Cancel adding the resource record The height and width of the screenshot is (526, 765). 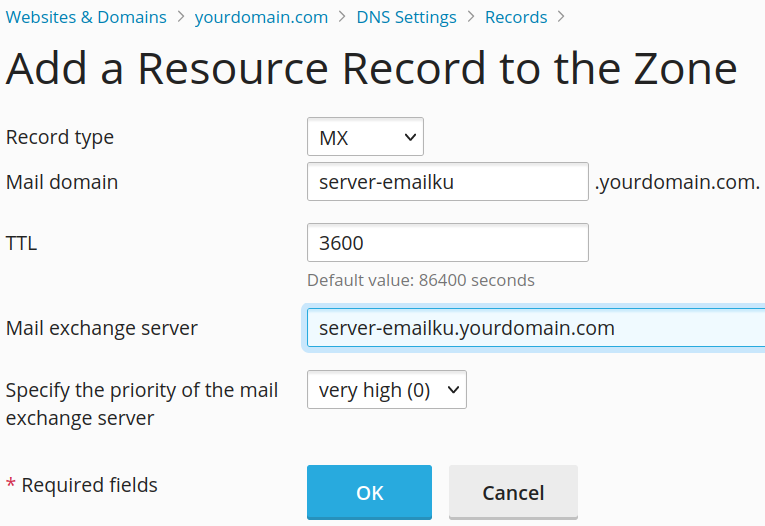pyautogui.click(x=513, y=492)
